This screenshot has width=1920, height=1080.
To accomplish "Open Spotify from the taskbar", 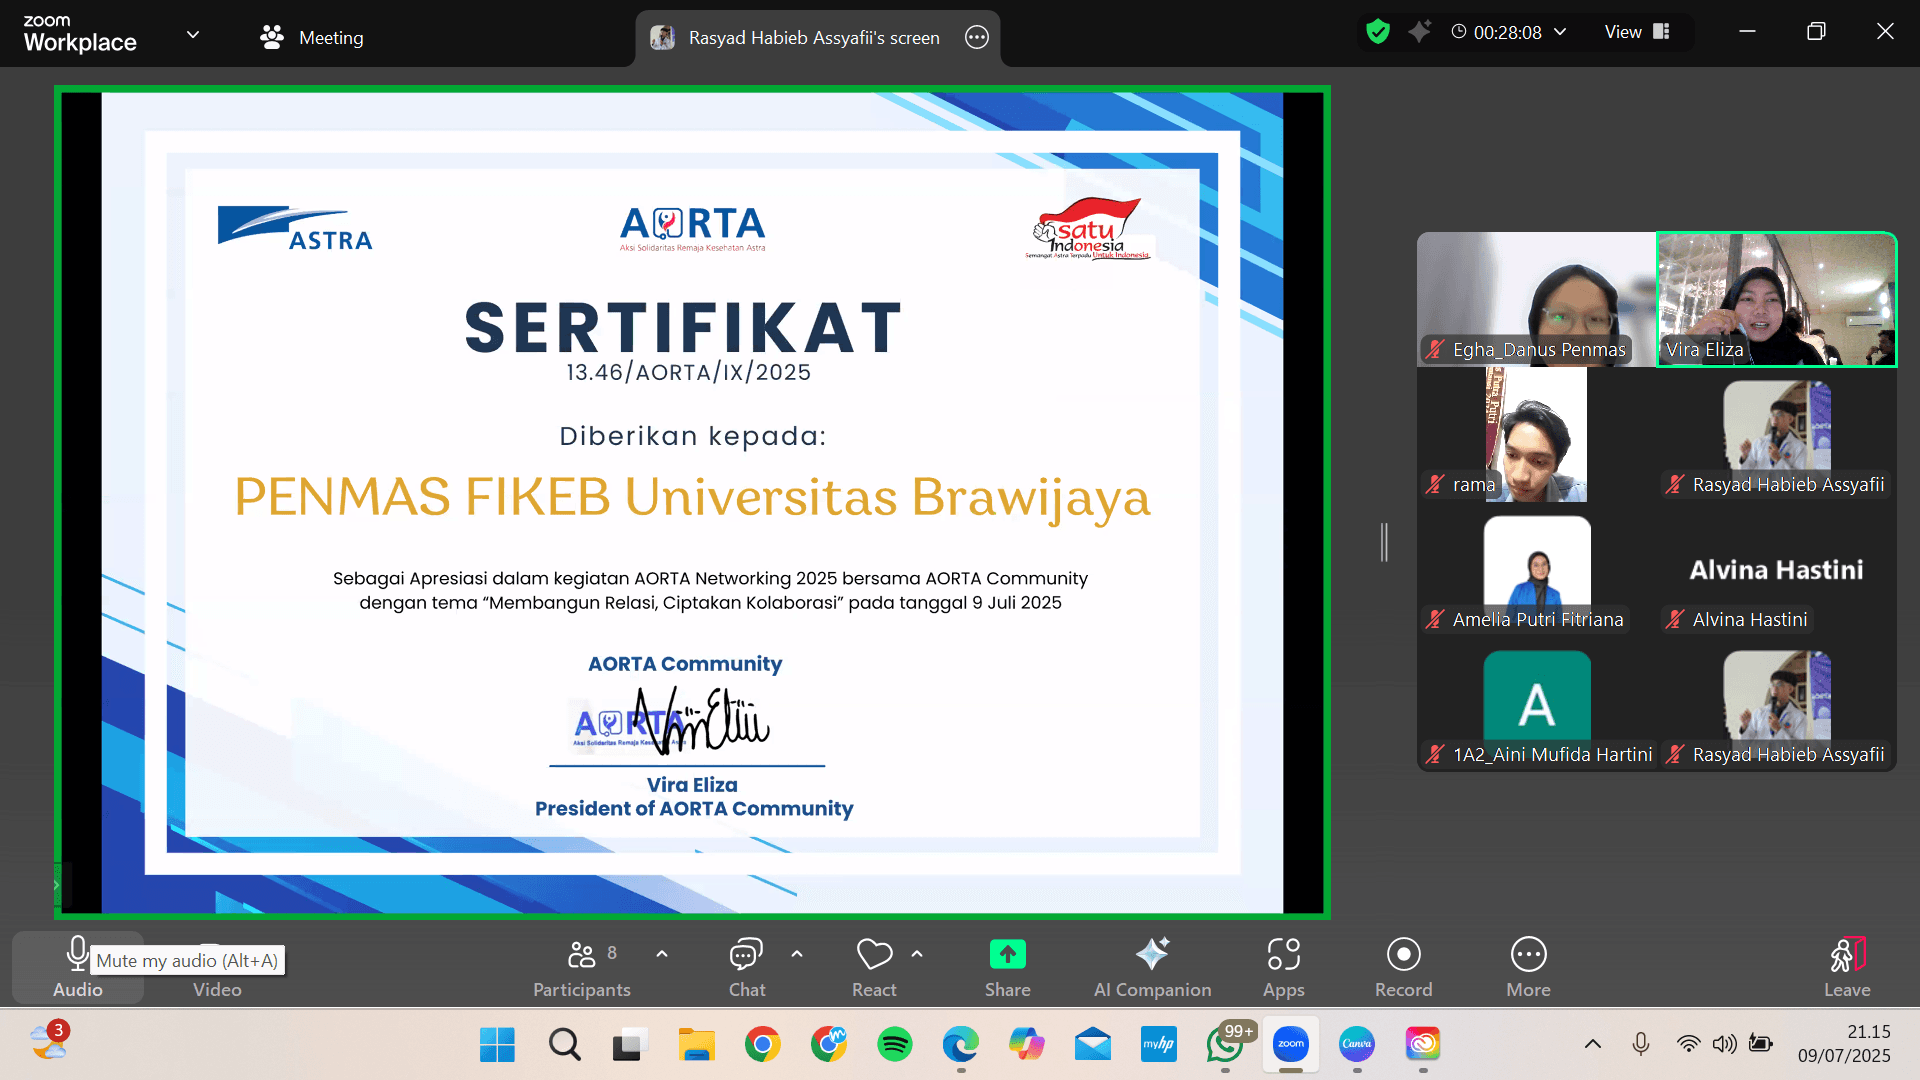I will click(x=895, y=1044).
